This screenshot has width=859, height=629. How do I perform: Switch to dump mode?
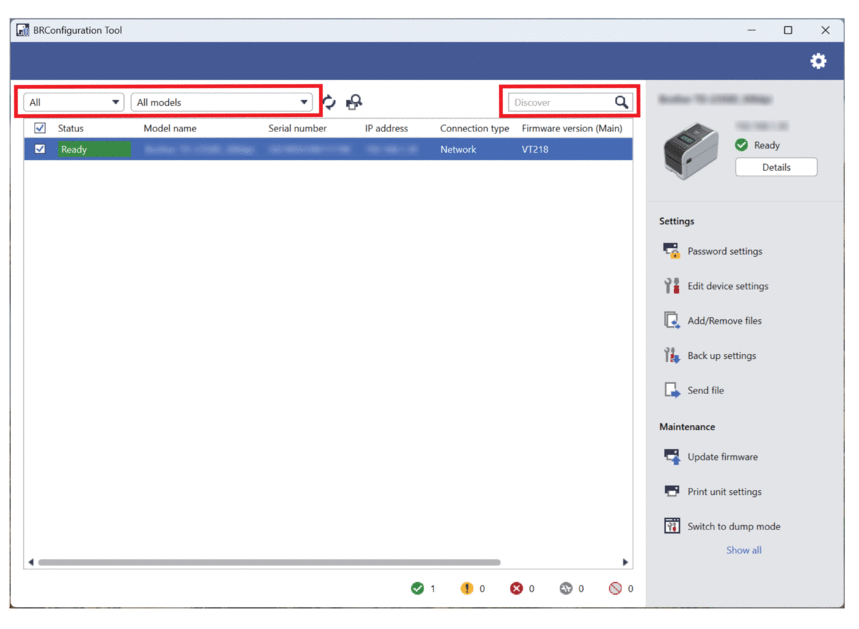pyautogui.click(x=733, y=527)
